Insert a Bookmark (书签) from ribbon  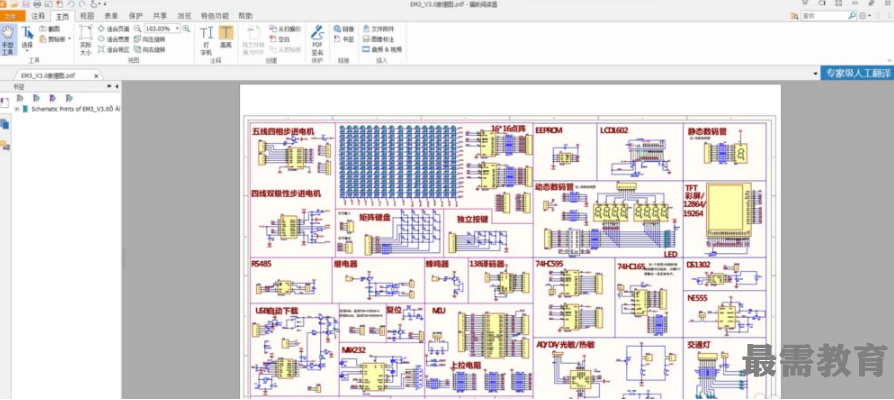point(344,39)
